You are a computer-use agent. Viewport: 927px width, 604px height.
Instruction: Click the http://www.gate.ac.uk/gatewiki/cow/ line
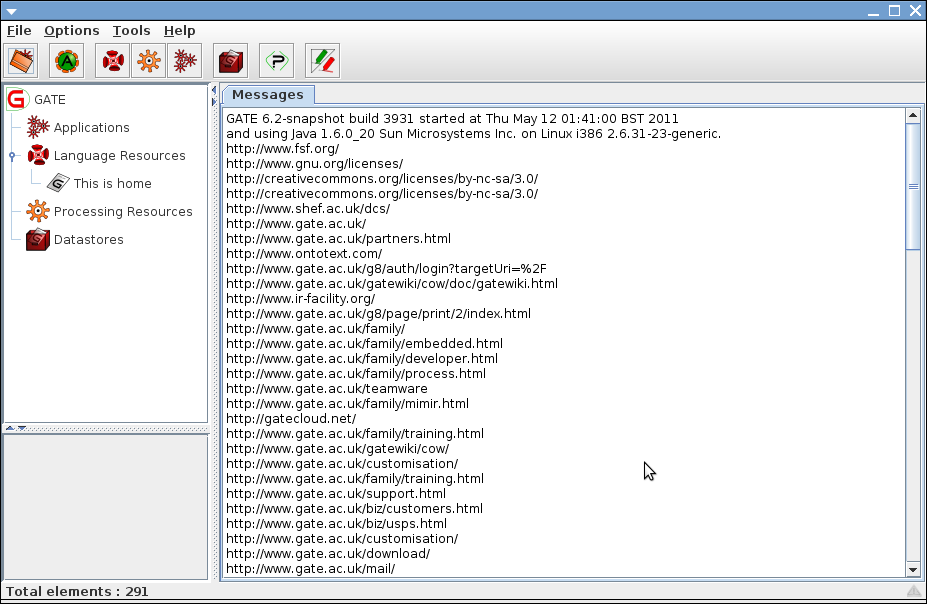point(337,449)
